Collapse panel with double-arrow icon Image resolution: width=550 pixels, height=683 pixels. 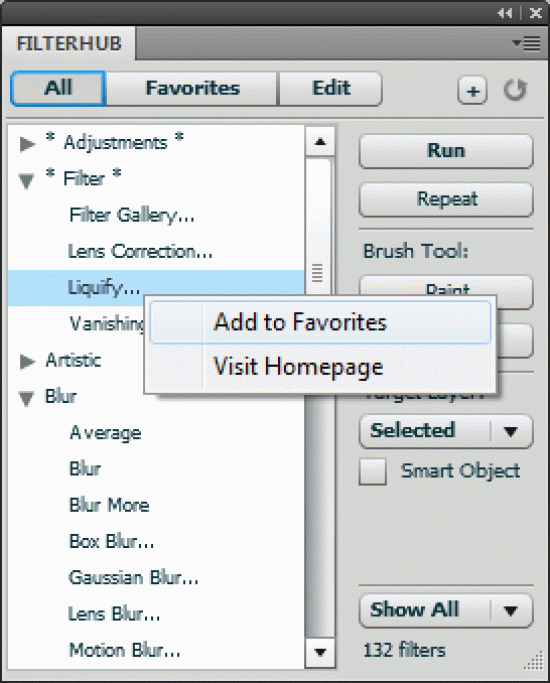point(505,14)
